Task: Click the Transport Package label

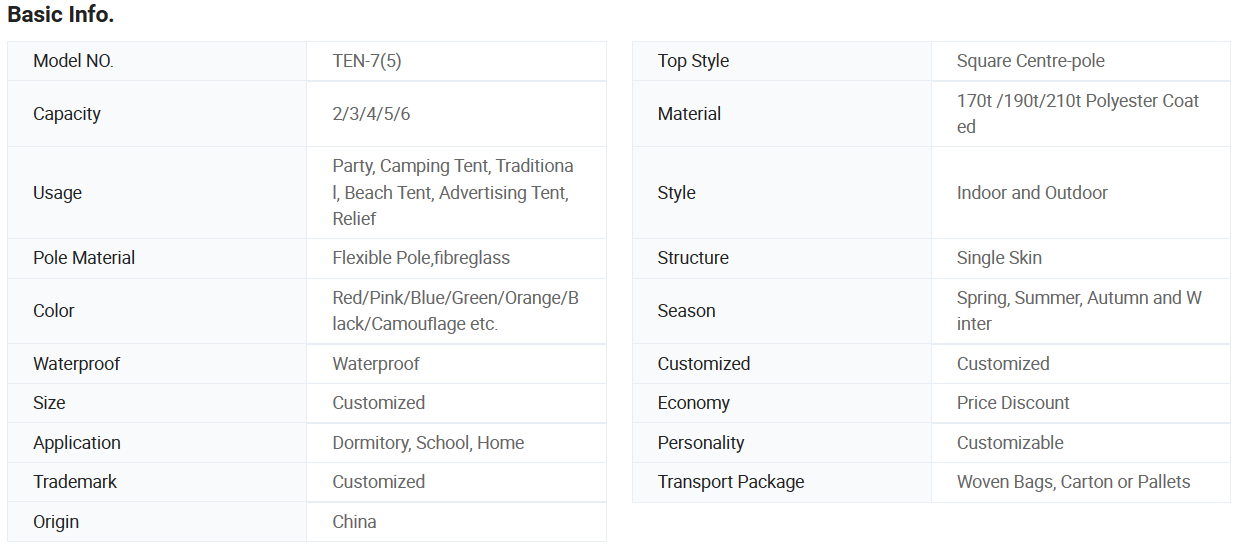Action: (731, 482)
